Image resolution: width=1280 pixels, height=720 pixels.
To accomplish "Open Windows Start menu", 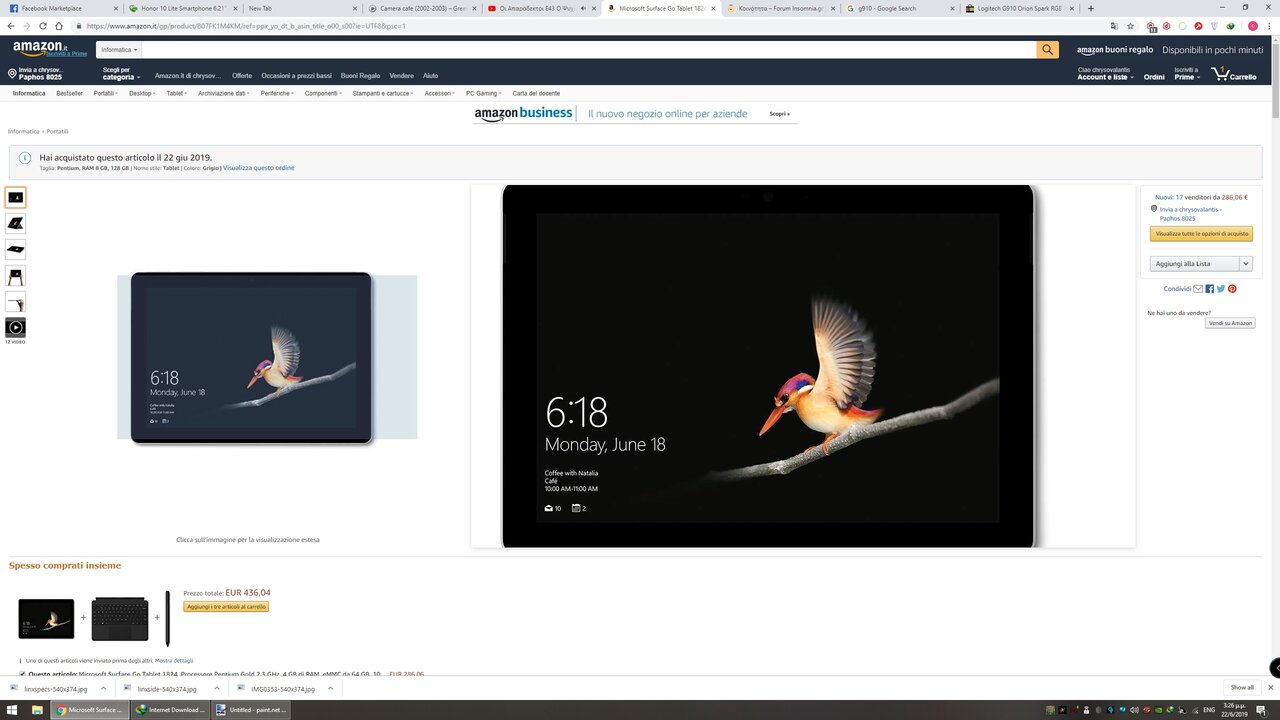I will [x=10, y=710].
